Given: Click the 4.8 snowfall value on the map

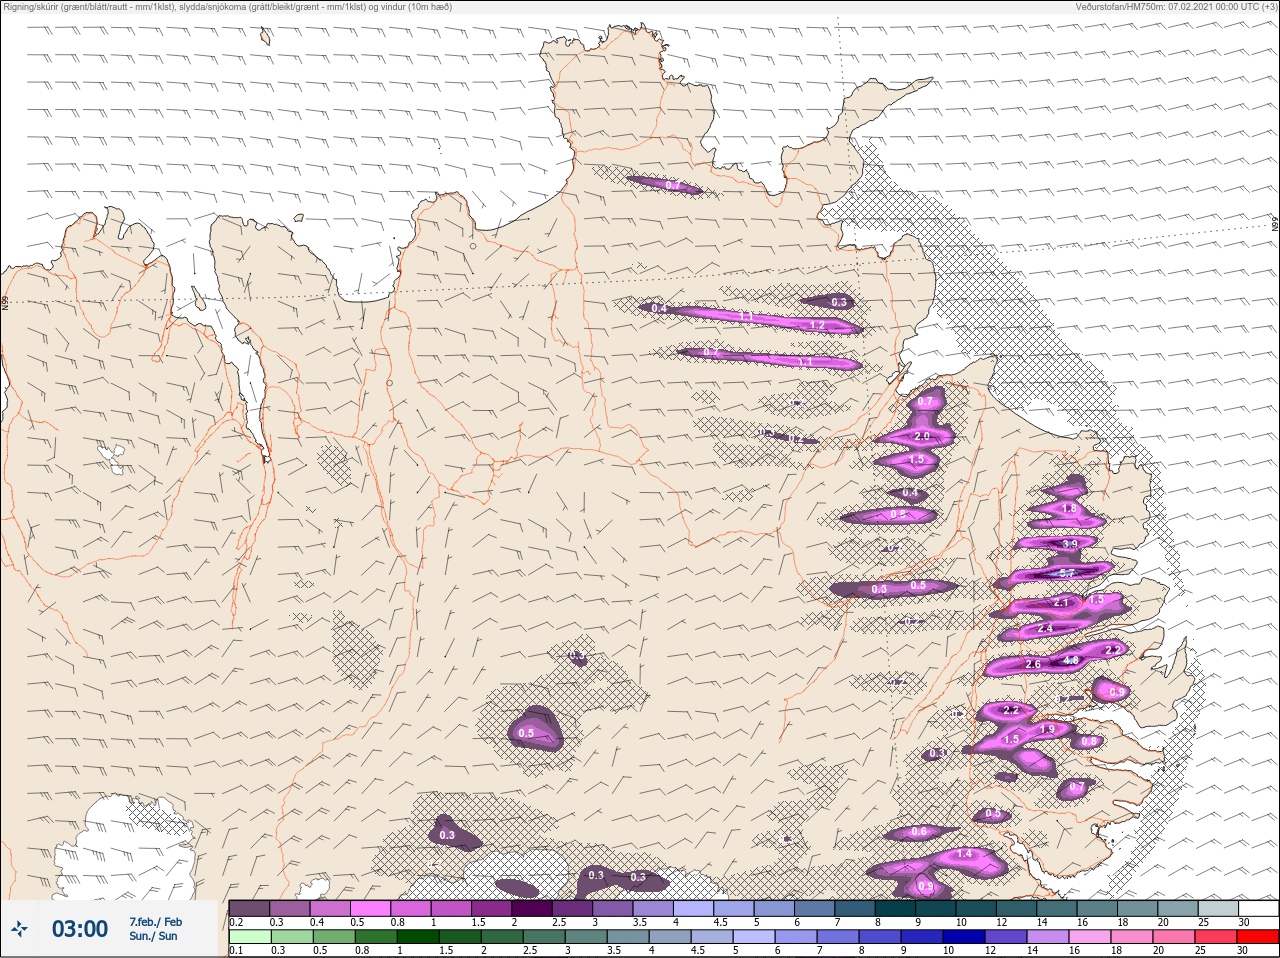Looking at the screenshot, I should point(1070,660).
